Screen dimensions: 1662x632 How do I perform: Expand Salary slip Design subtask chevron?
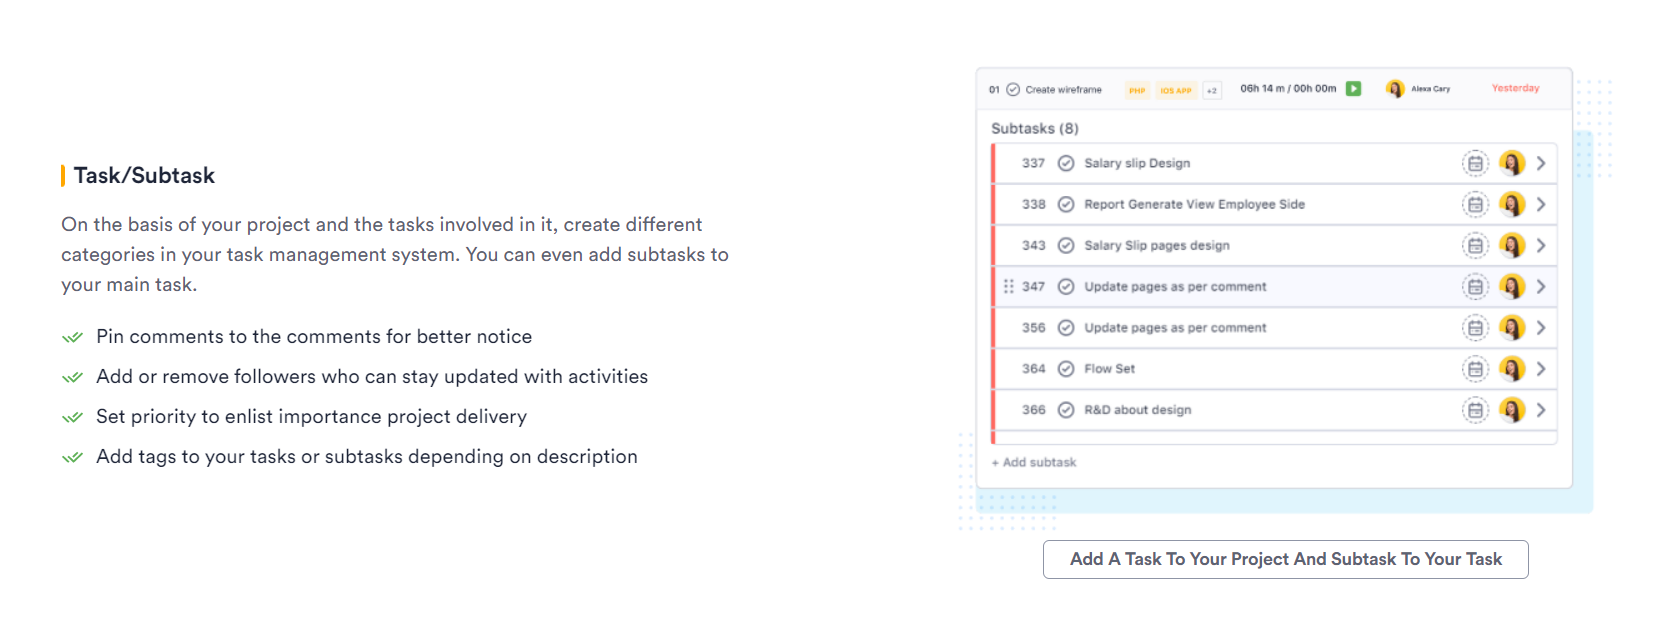point(1541,163)
